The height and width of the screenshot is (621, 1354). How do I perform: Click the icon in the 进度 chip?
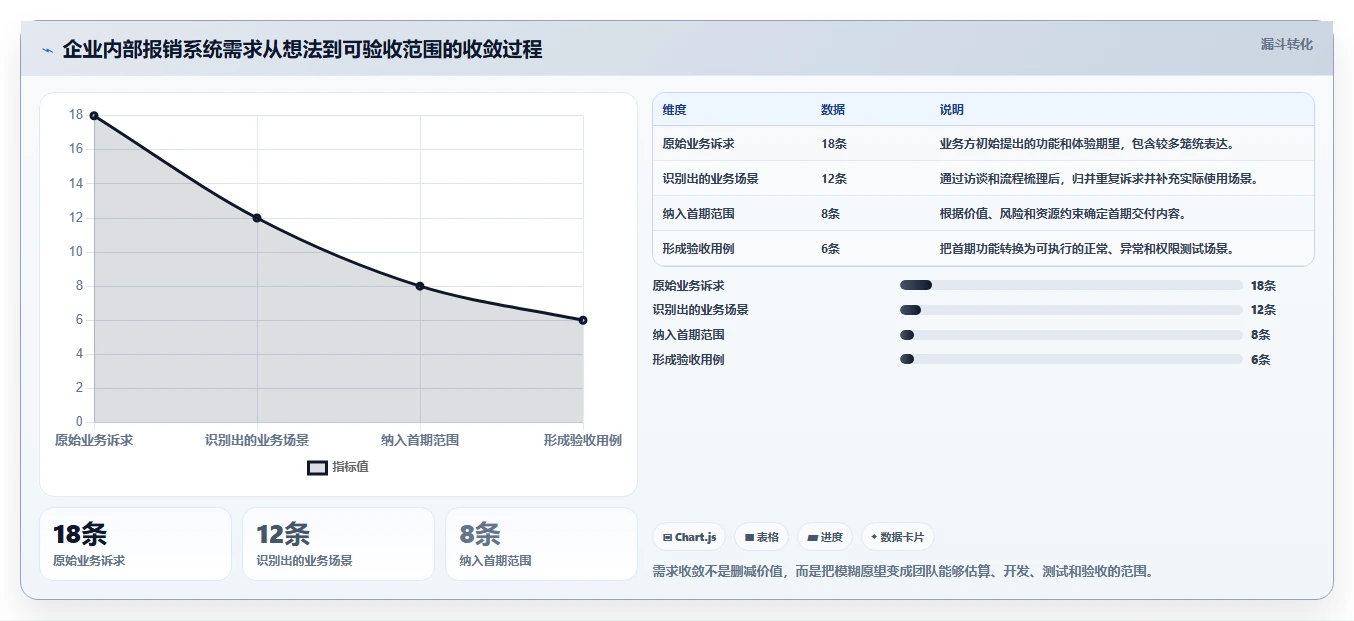click(812, 538)
